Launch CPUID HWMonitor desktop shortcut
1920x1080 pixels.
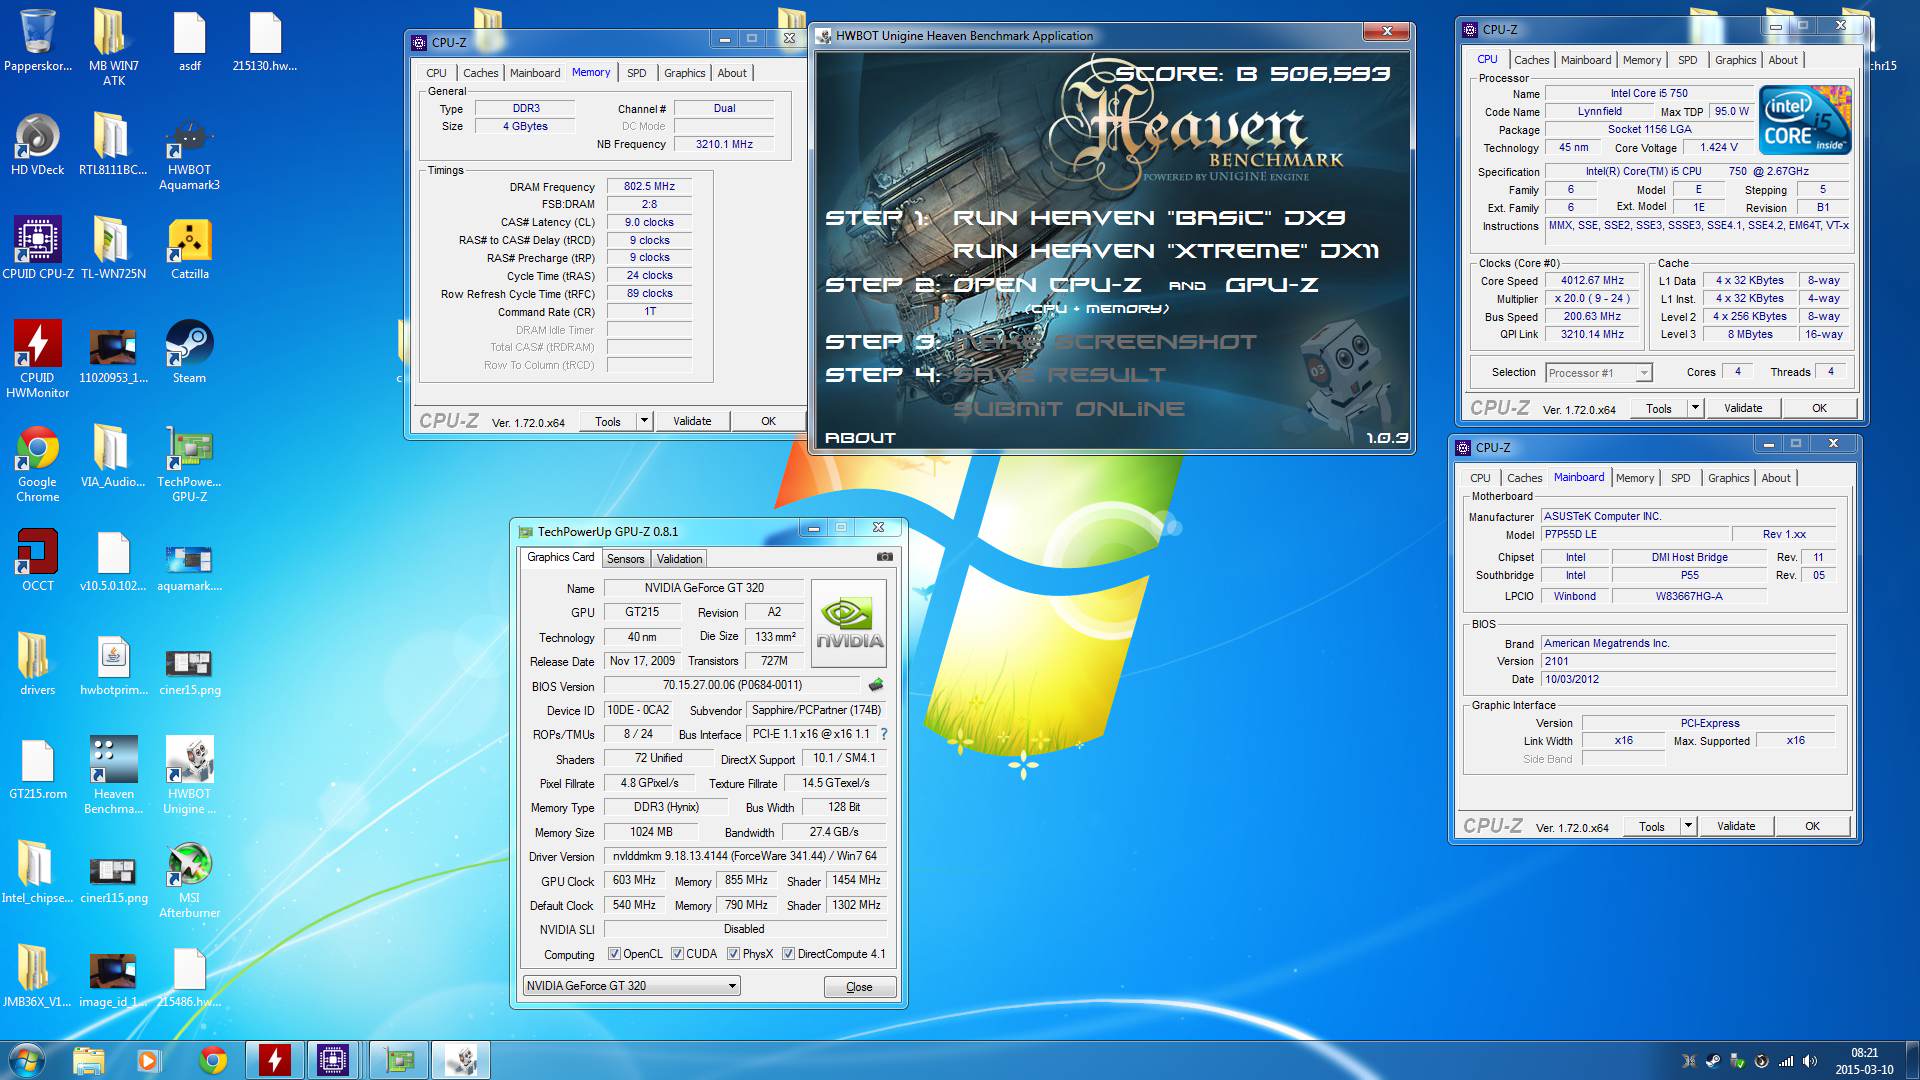[38, 360]
